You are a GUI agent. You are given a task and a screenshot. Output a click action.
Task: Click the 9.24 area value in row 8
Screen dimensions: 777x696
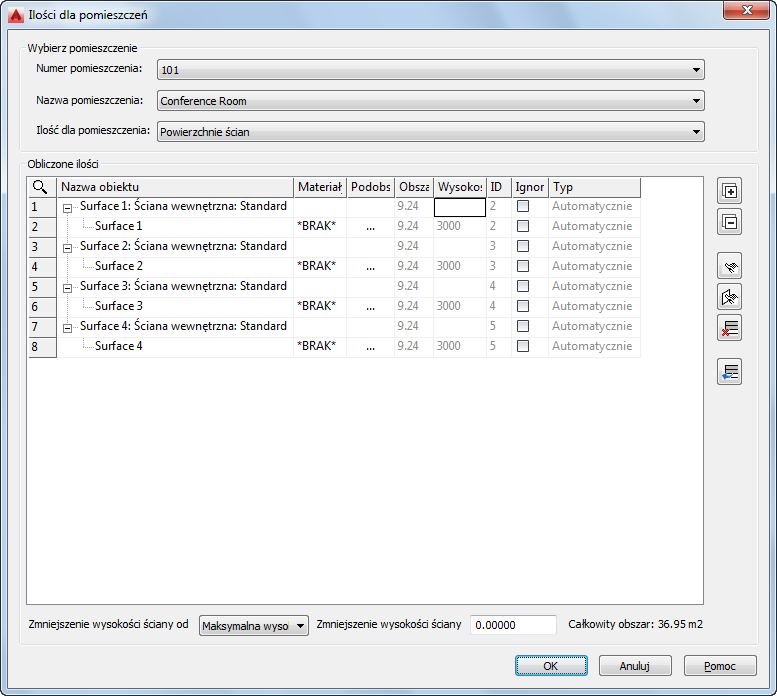tap(408, 346)
